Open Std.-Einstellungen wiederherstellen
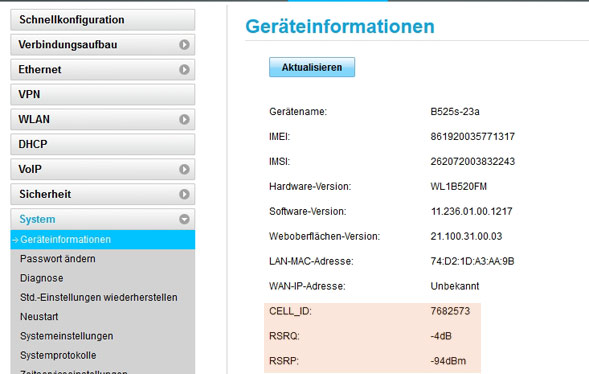Viewport: 589px width, 374px height. click(x=99, y=297)
